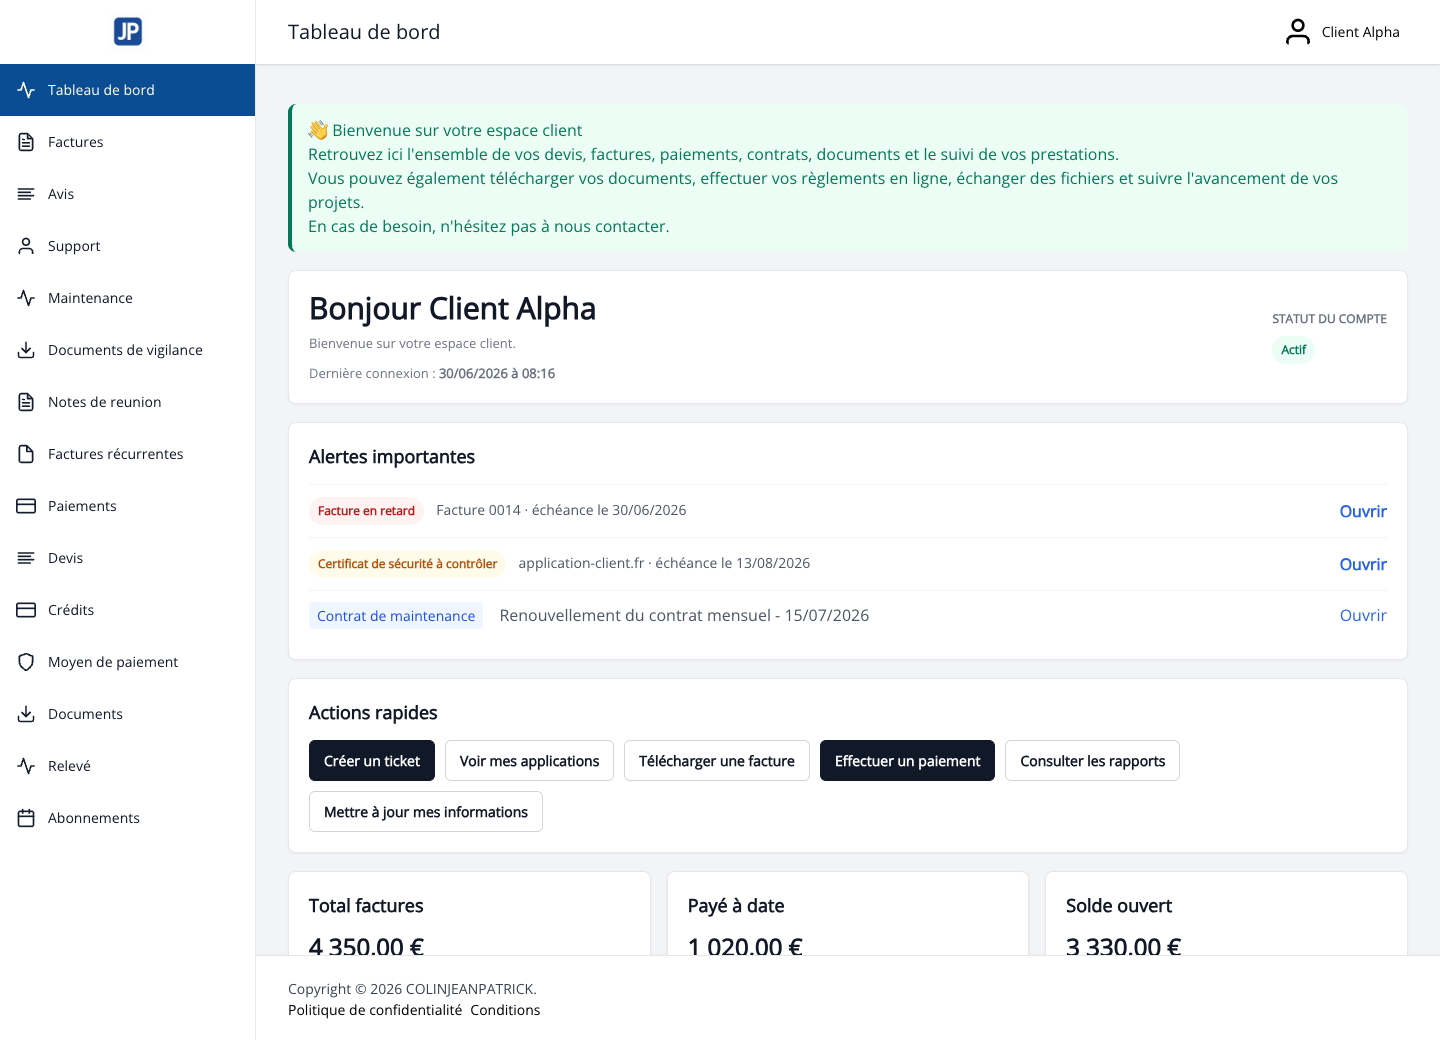The image size is (1440, 1040).
Task: Open the overdue Facture 0014 alert
Action: [x=1363, y=511]
